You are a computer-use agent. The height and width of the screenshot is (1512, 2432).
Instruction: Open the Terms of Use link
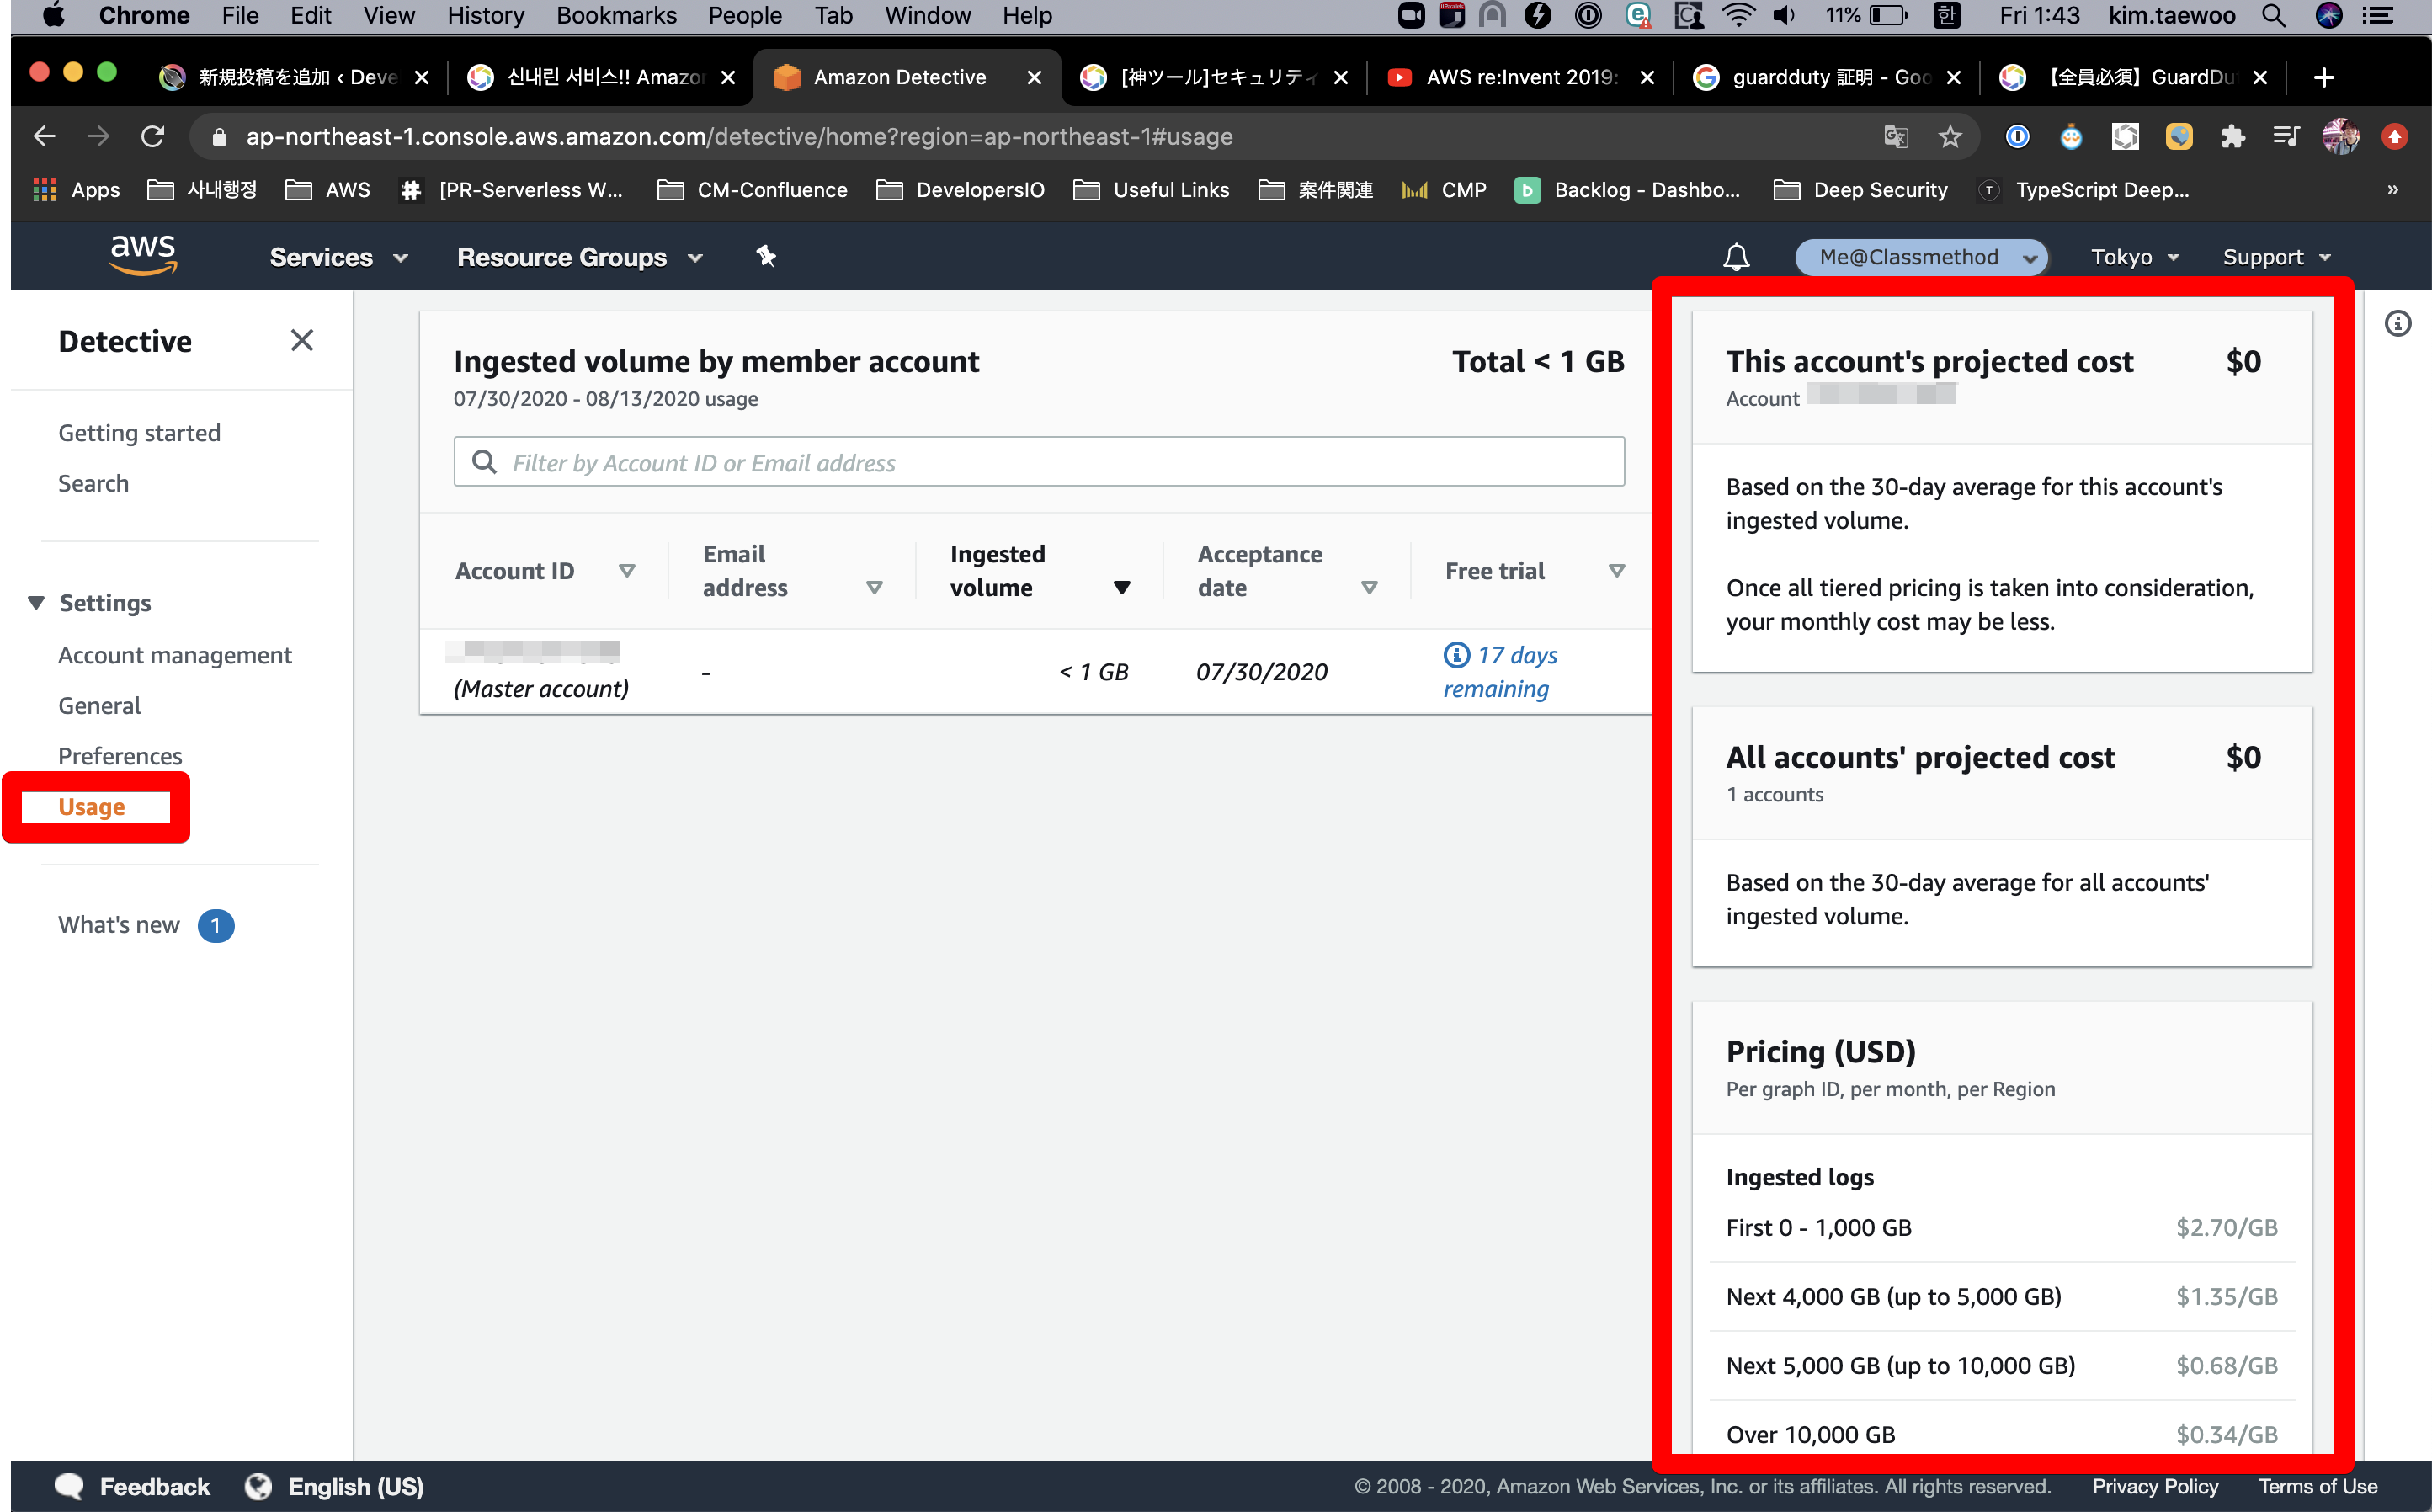(2317, 1486)
